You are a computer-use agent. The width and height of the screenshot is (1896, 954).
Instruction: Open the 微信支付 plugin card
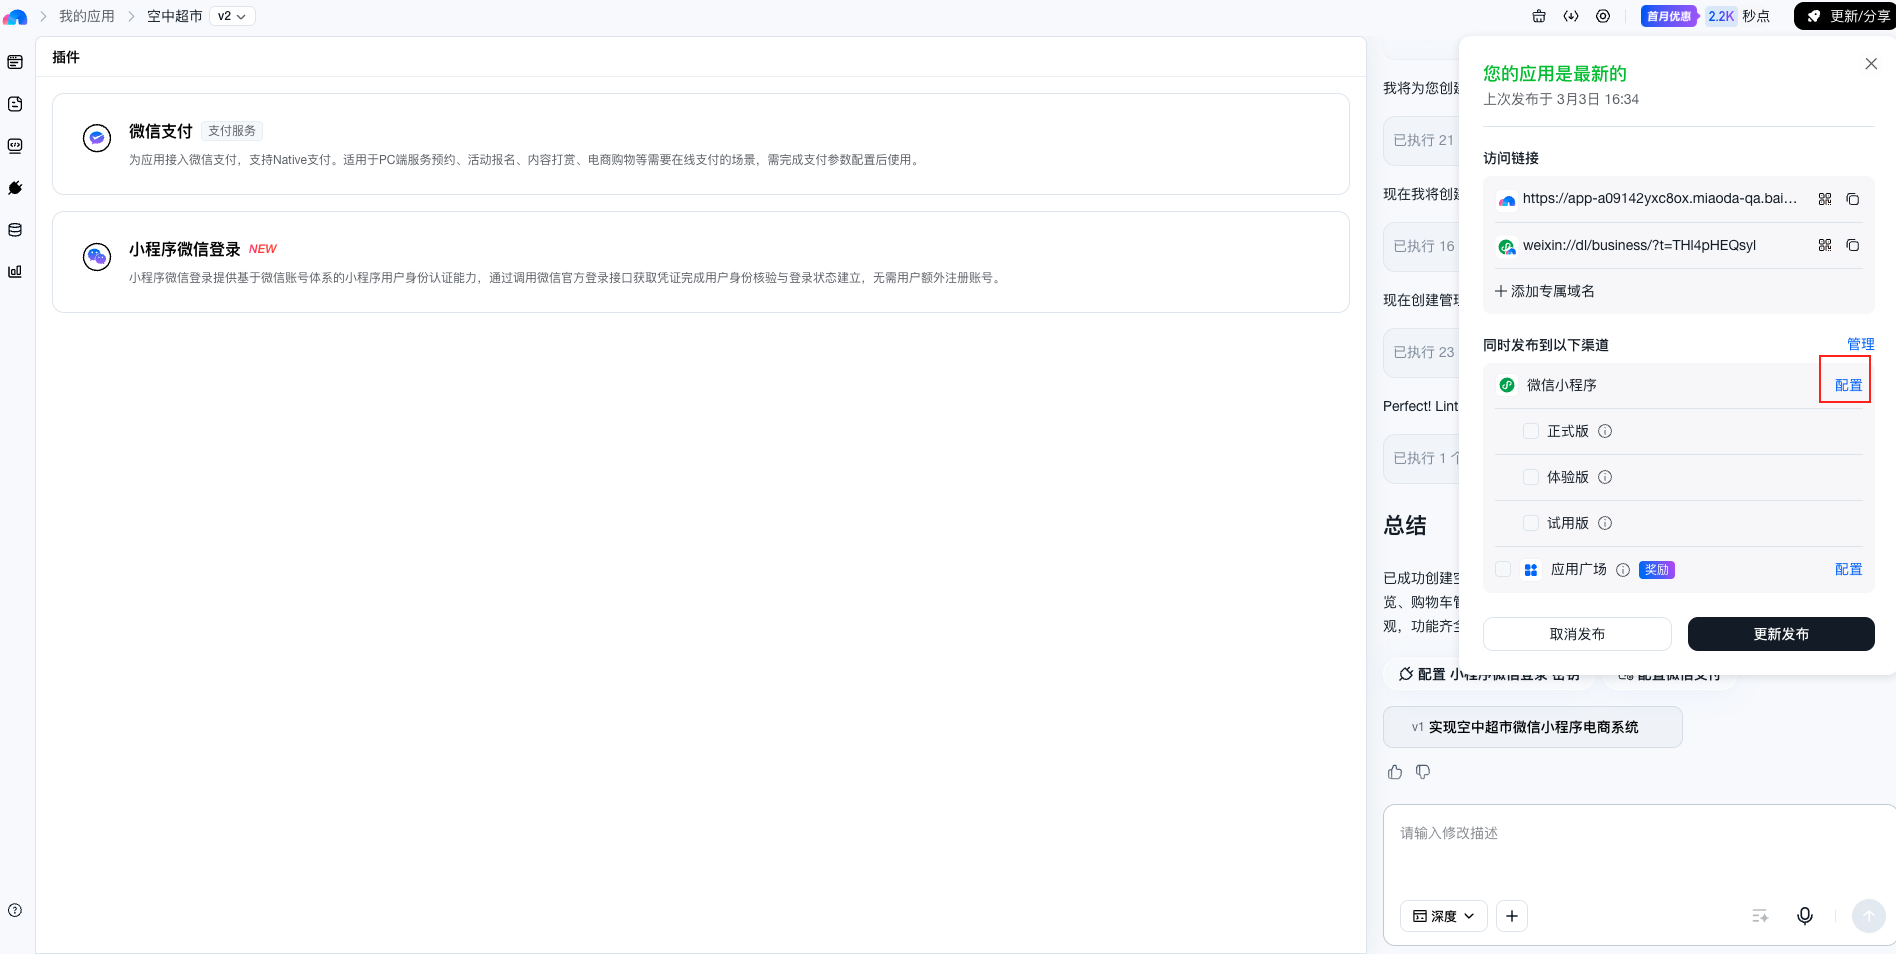tap(700, 144)
